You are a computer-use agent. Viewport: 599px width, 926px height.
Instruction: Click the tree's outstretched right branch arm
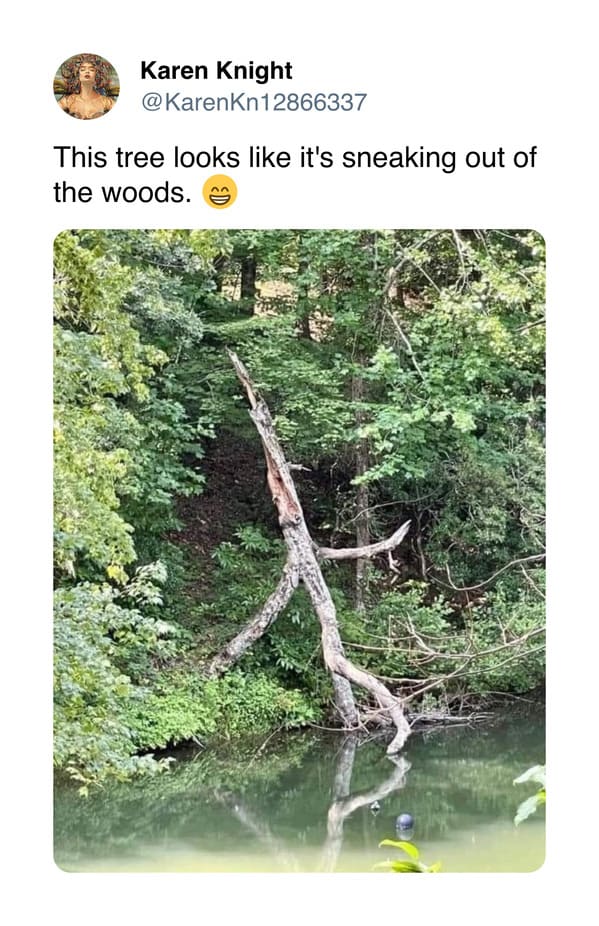tap(364, 544)
